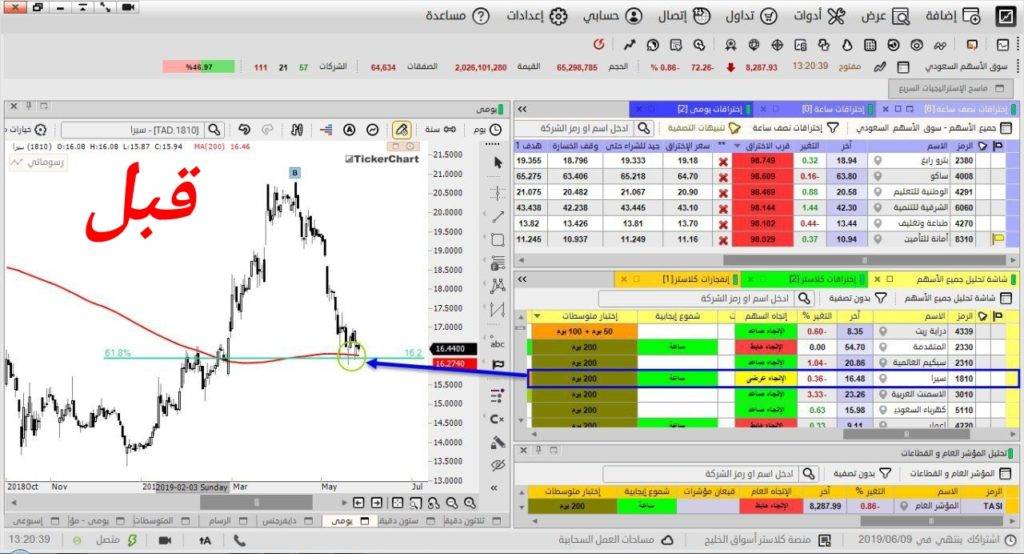
Task: Open the إختراقات نصف ساعة filter dropdown
Action: point(795,128)
